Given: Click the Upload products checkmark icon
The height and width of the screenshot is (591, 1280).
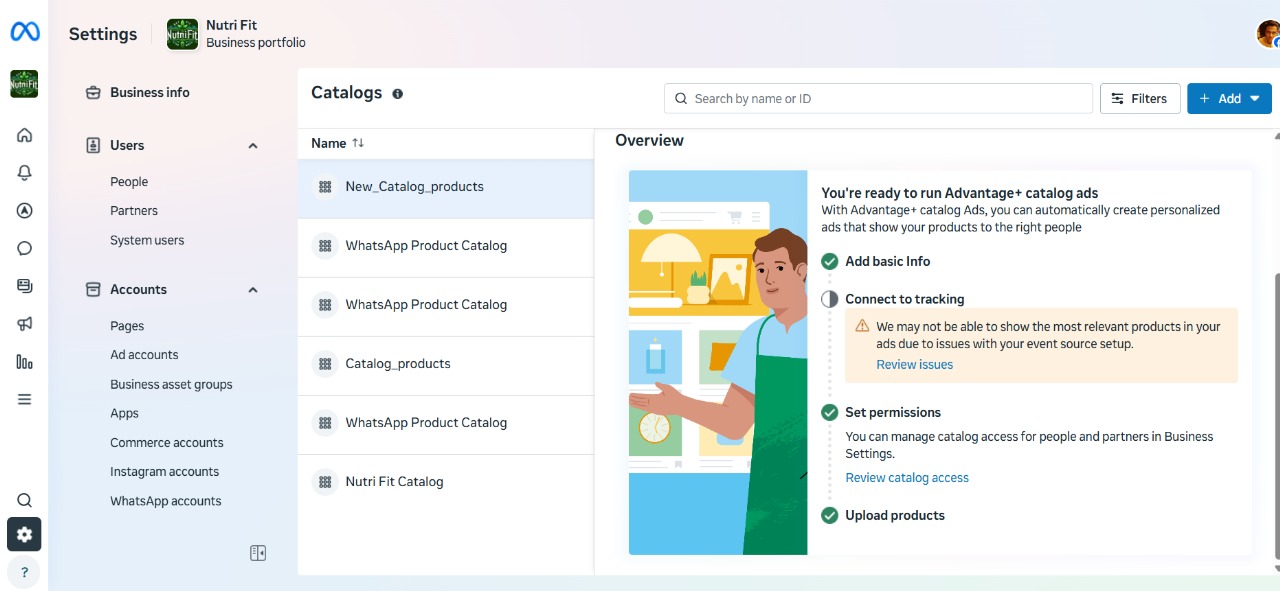Looking at the screenshot, I should 829,515.
